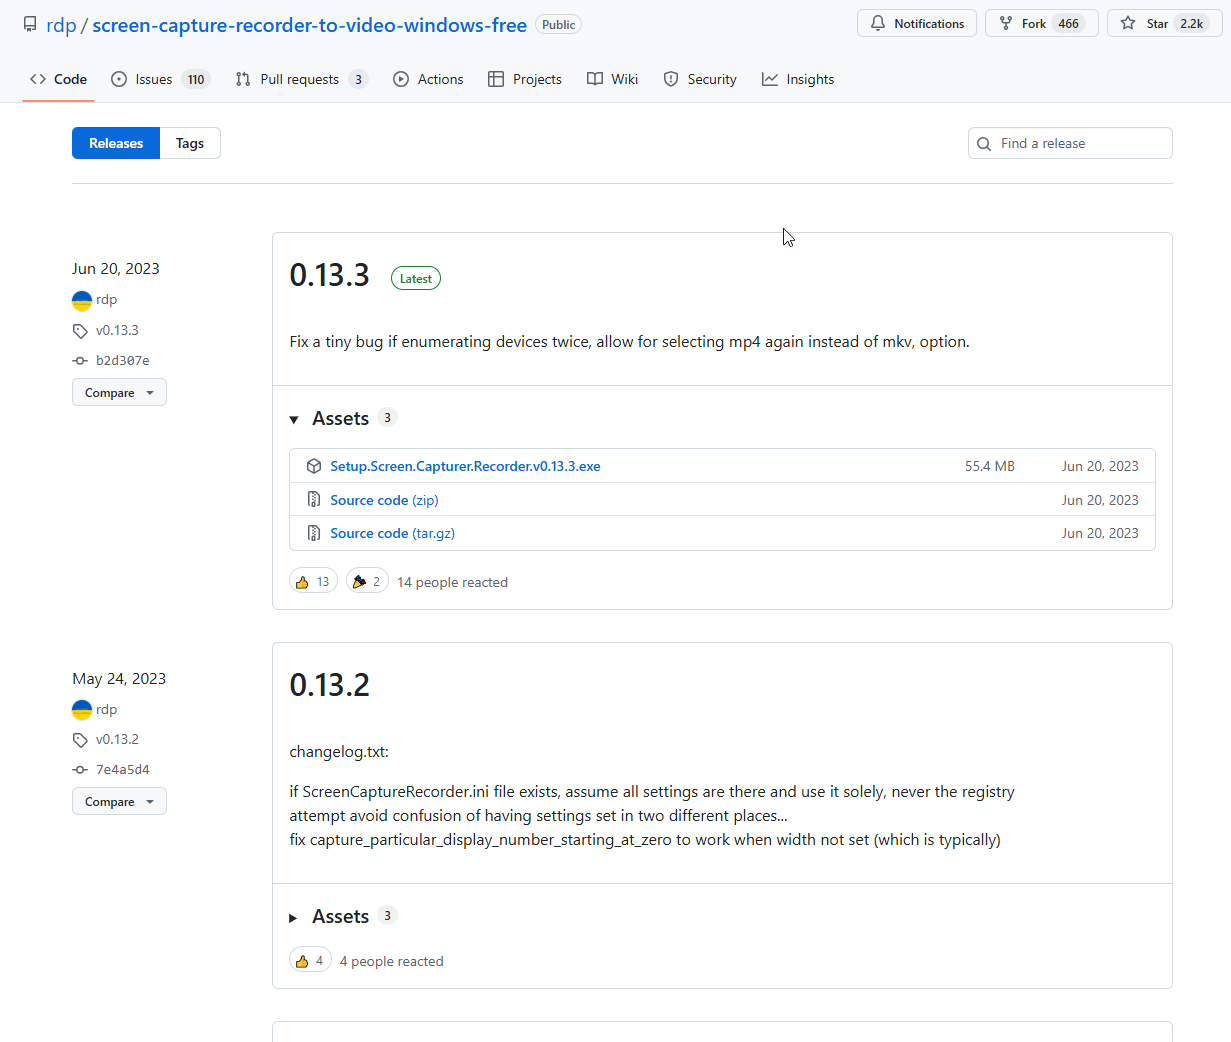This screenshot has height=1042, width=1231.
Task: Open screen-capture-recorder-to-video-windows-free repository link
Action: 309,25
